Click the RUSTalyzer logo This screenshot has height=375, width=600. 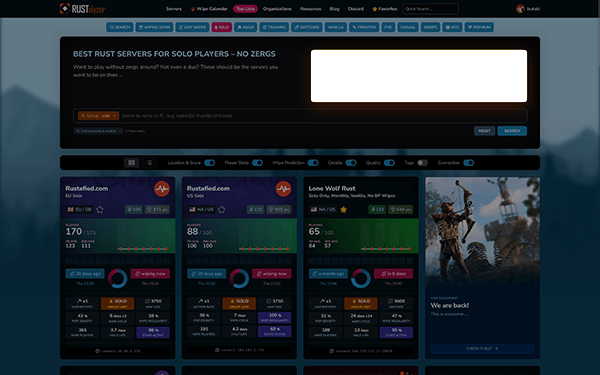tap(82, 8)
